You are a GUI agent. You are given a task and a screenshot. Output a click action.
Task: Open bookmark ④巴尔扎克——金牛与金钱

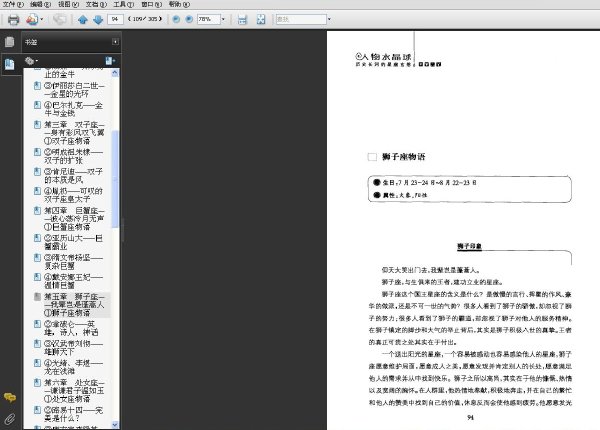point(73,109)
